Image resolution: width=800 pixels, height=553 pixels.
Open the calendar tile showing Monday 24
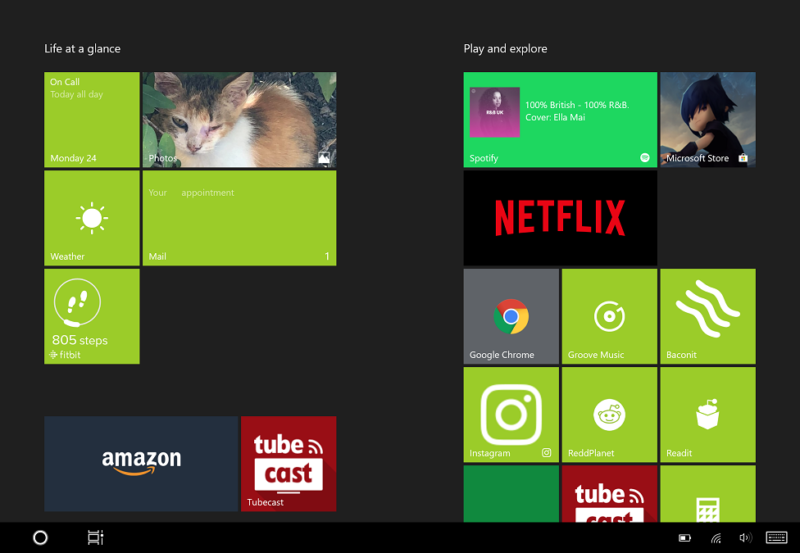(92, 119)
